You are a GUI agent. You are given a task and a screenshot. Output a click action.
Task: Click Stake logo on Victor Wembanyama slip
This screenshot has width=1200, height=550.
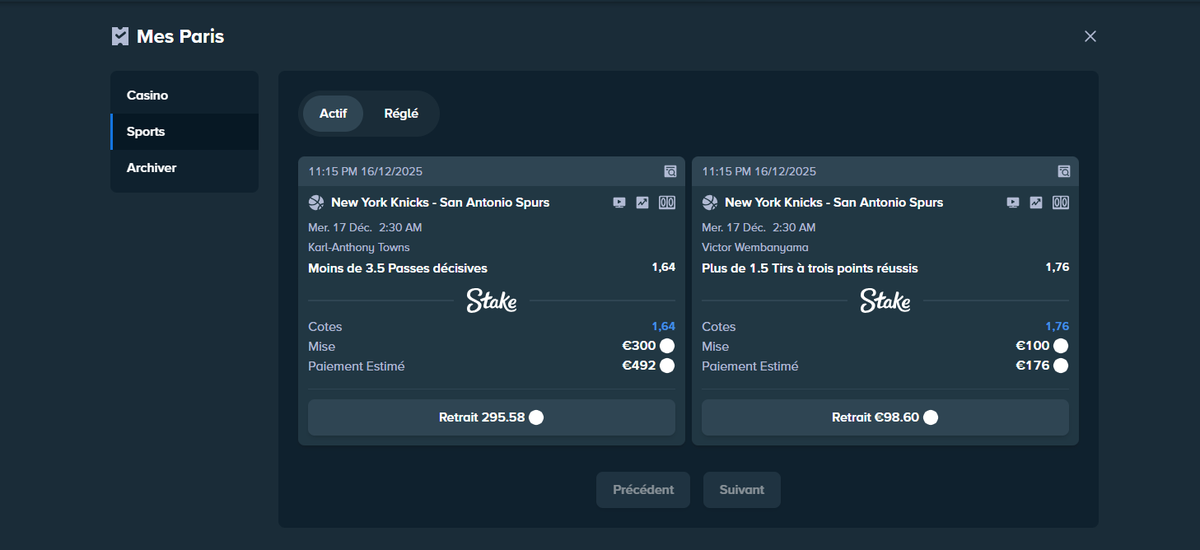coord(885,300)
